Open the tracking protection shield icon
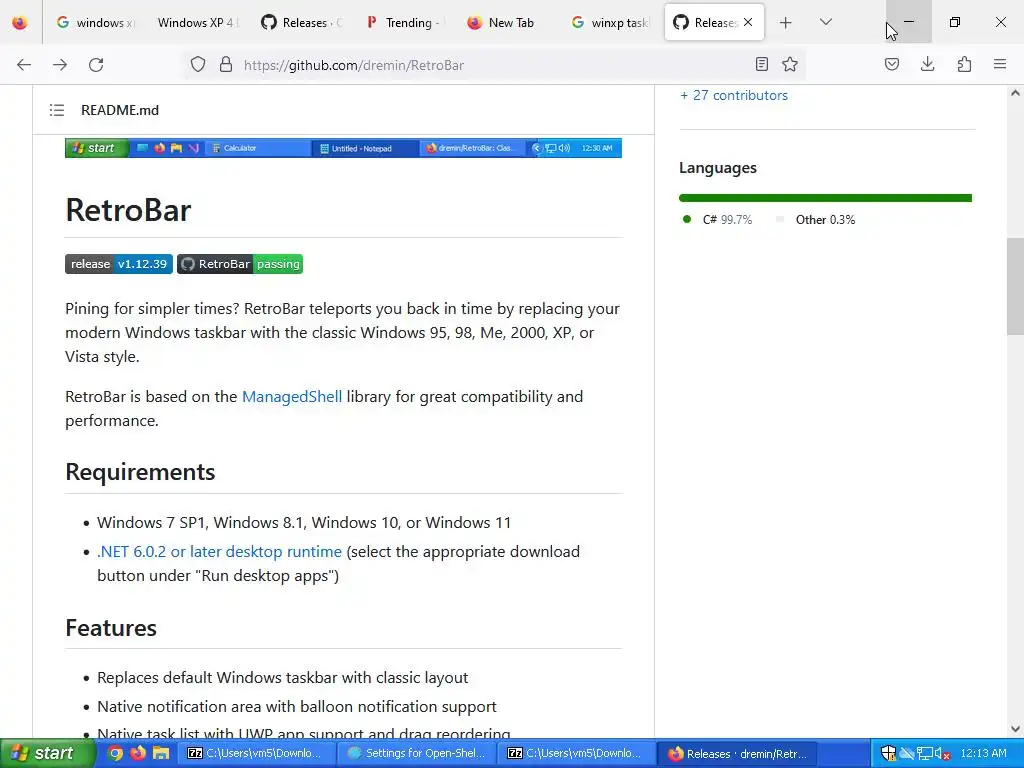 pos(198,65)
